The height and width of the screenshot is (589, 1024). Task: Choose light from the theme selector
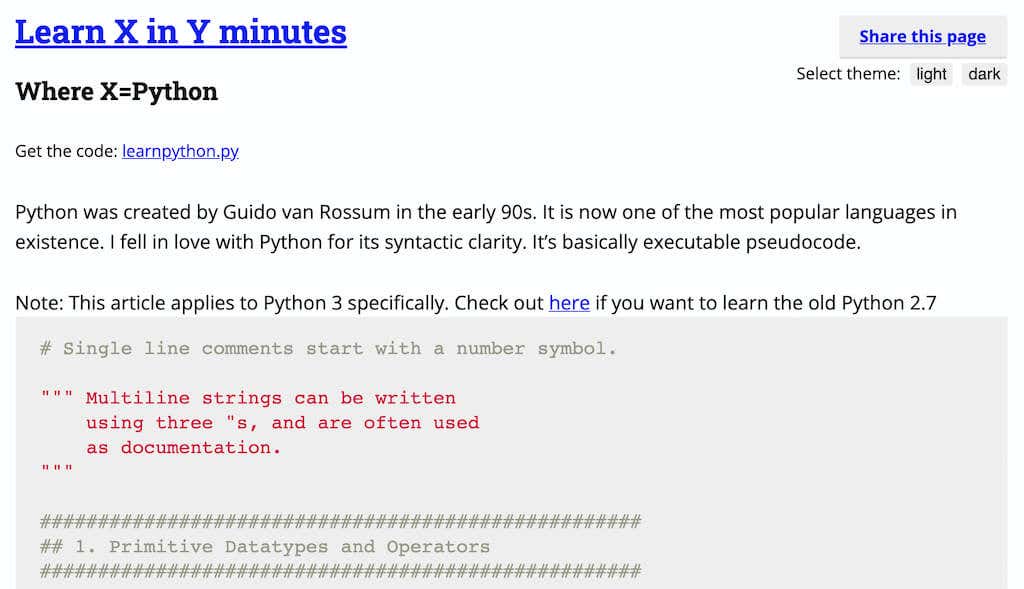click(x=930, y=73)
